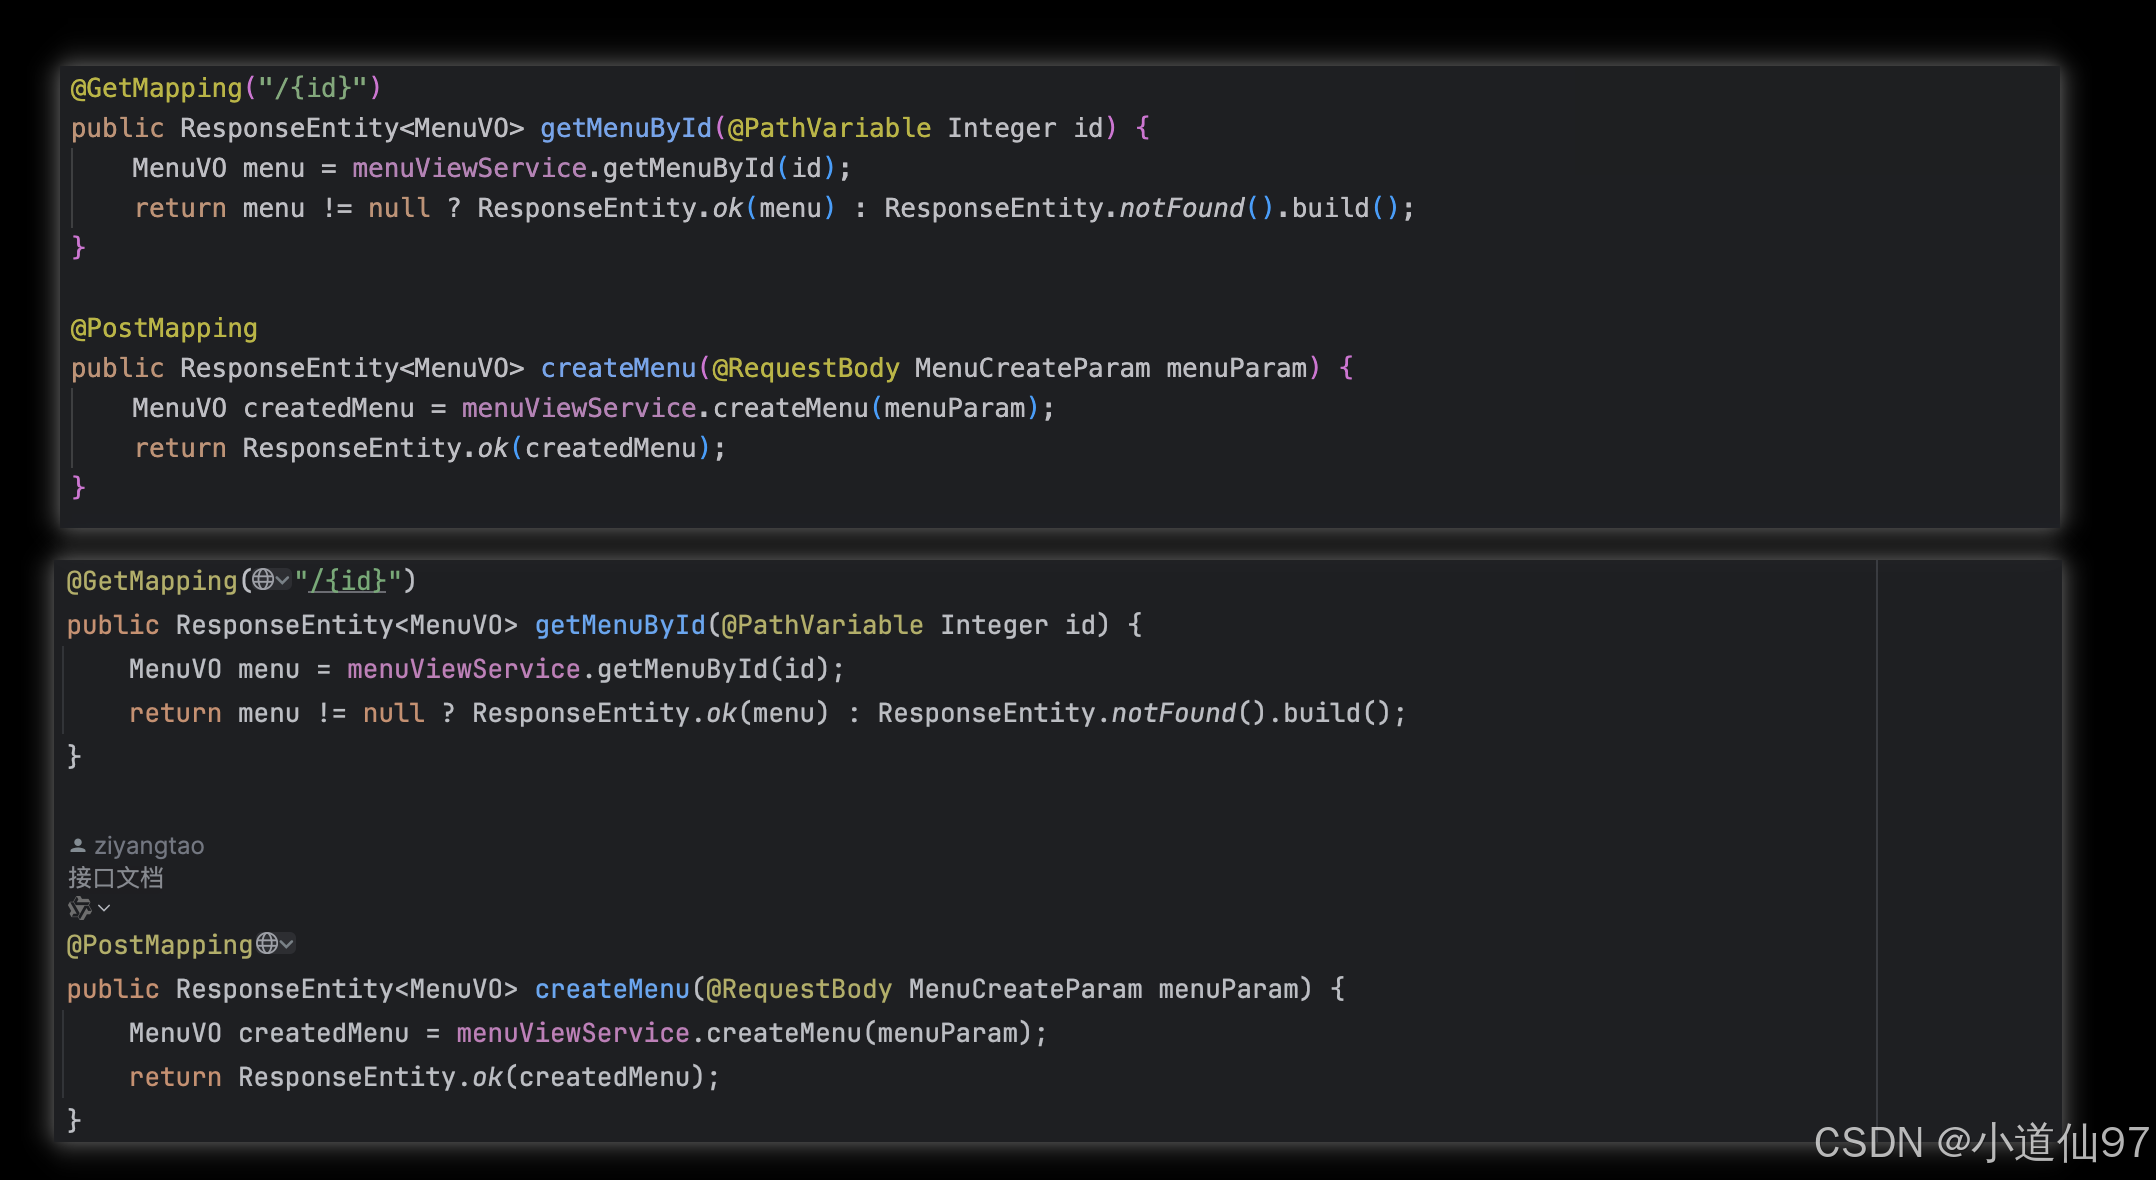Open the 接口文档 inlay link
Viewport: 2156px width, 1180px height.
click(x=115, y=878)
